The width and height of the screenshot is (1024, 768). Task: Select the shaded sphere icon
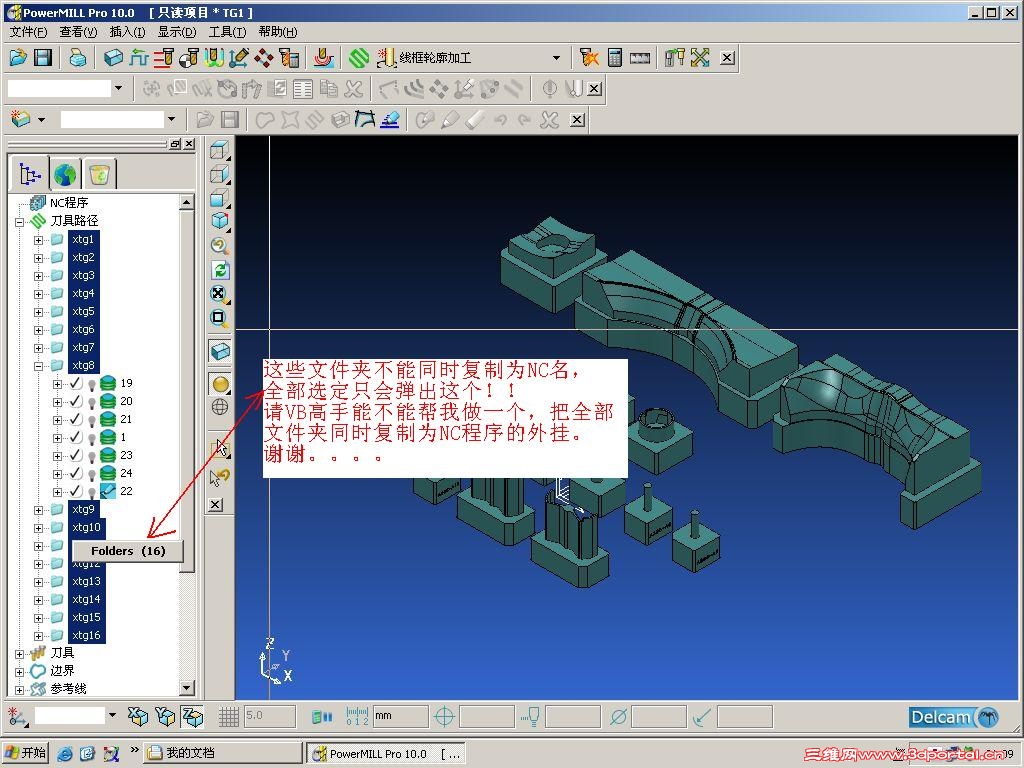coord(220,384)
